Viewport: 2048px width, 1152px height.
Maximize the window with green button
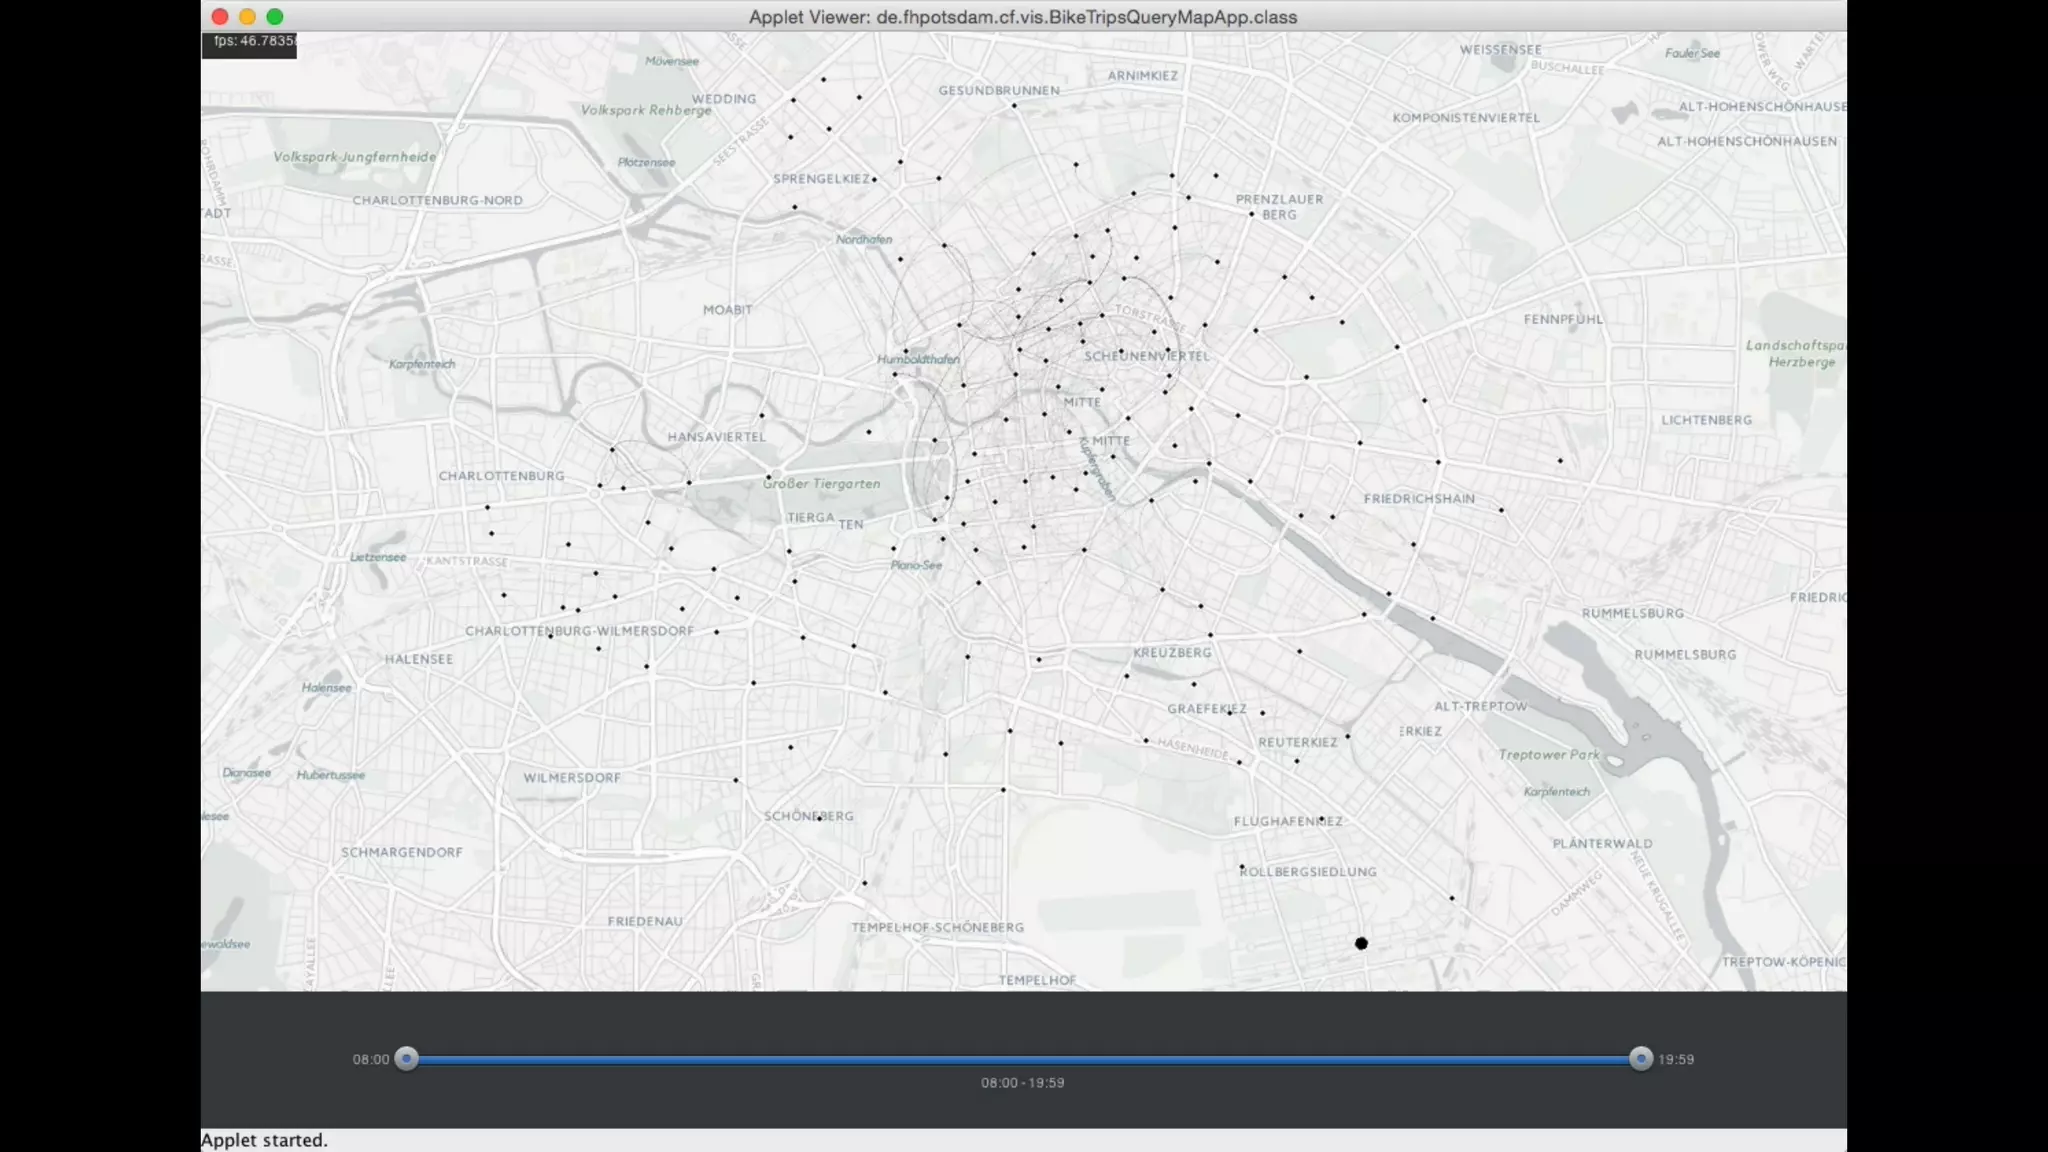tap(275, 16)
